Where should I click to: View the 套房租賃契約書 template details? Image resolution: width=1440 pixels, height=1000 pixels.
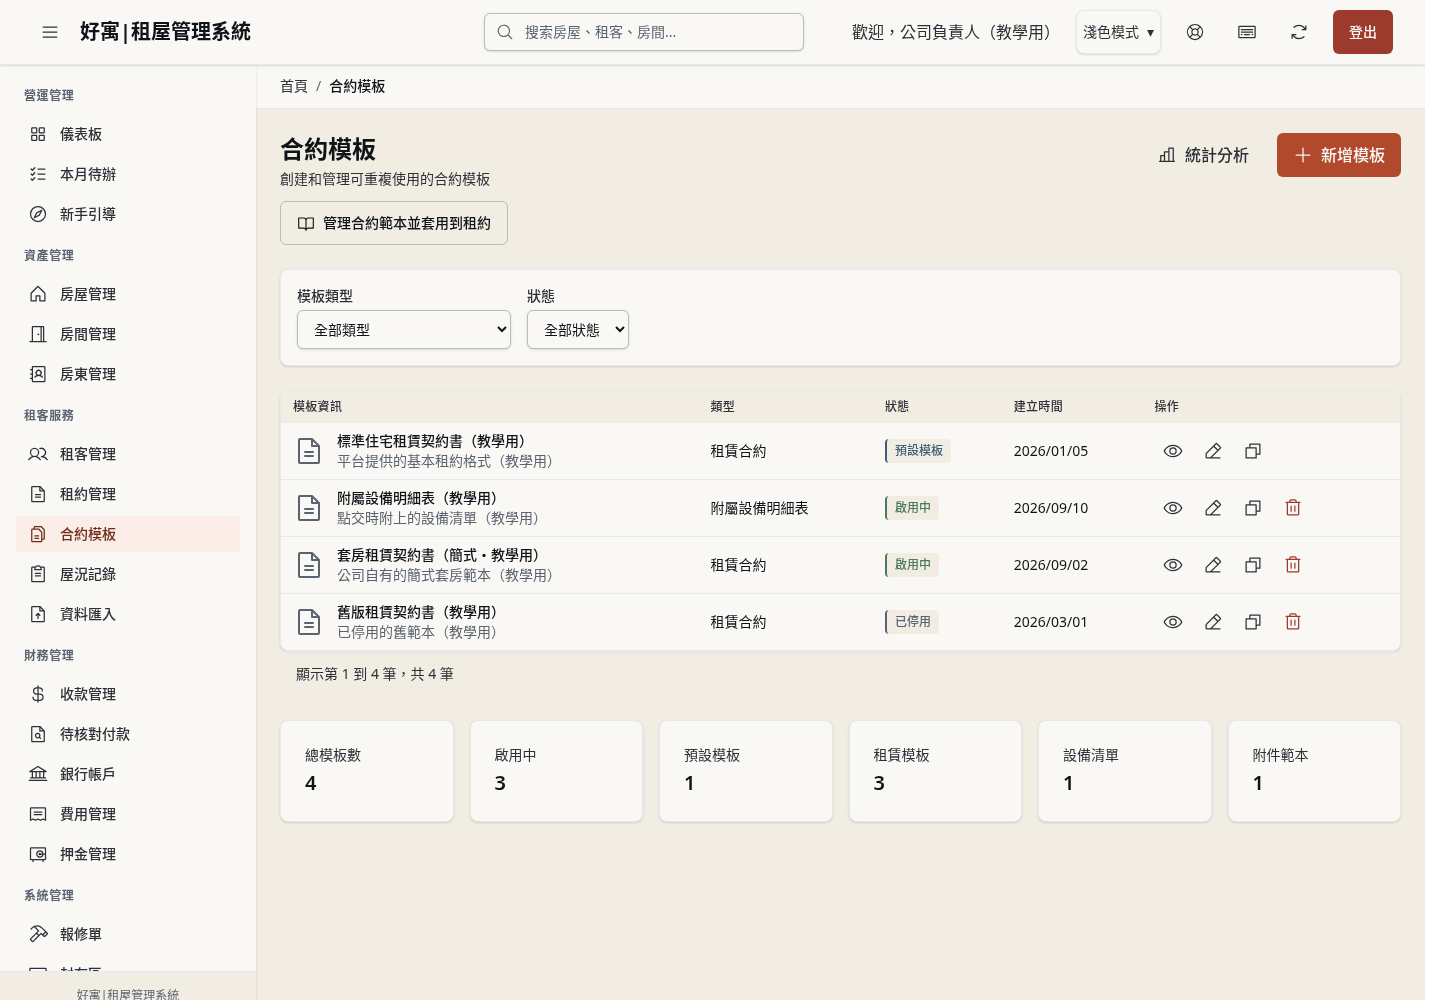[x=1173, y=565]
